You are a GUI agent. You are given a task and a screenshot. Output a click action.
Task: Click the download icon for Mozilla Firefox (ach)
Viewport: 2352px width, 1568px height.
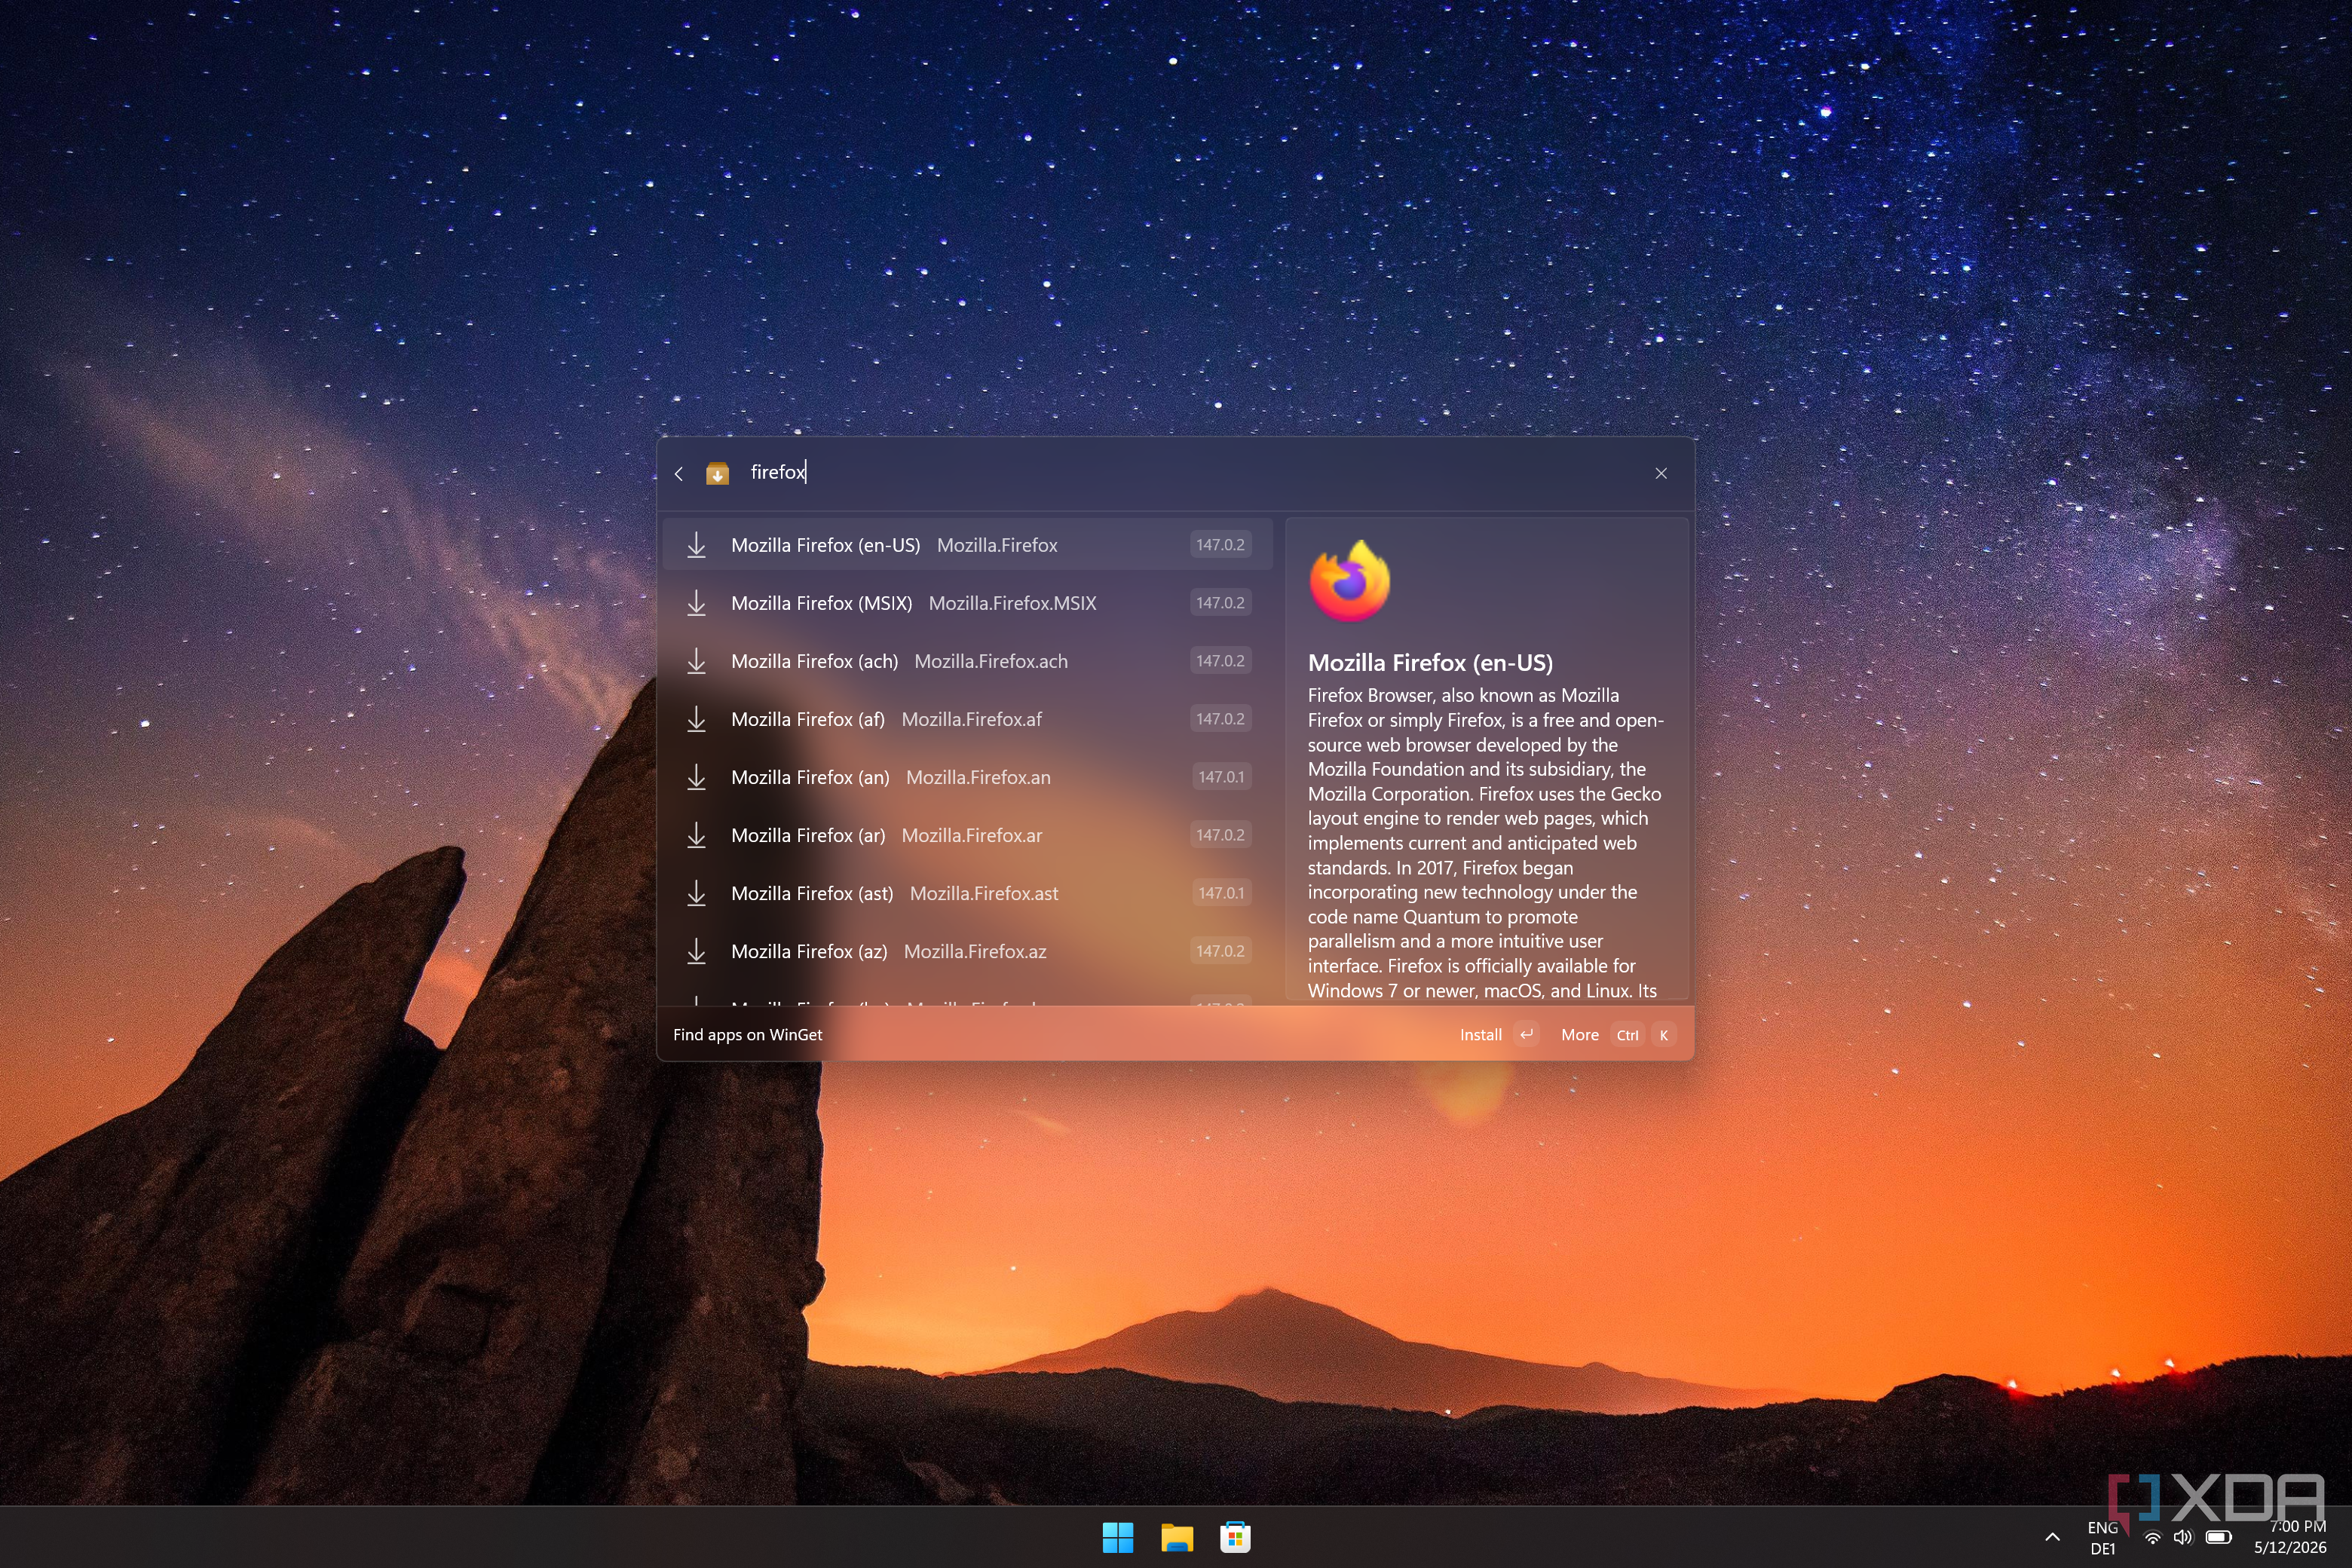(x=696, y=661)
